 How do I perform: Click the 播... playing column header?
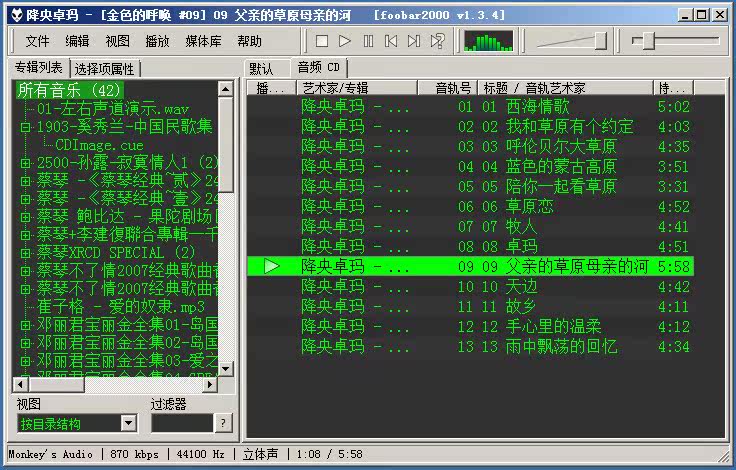272,88
